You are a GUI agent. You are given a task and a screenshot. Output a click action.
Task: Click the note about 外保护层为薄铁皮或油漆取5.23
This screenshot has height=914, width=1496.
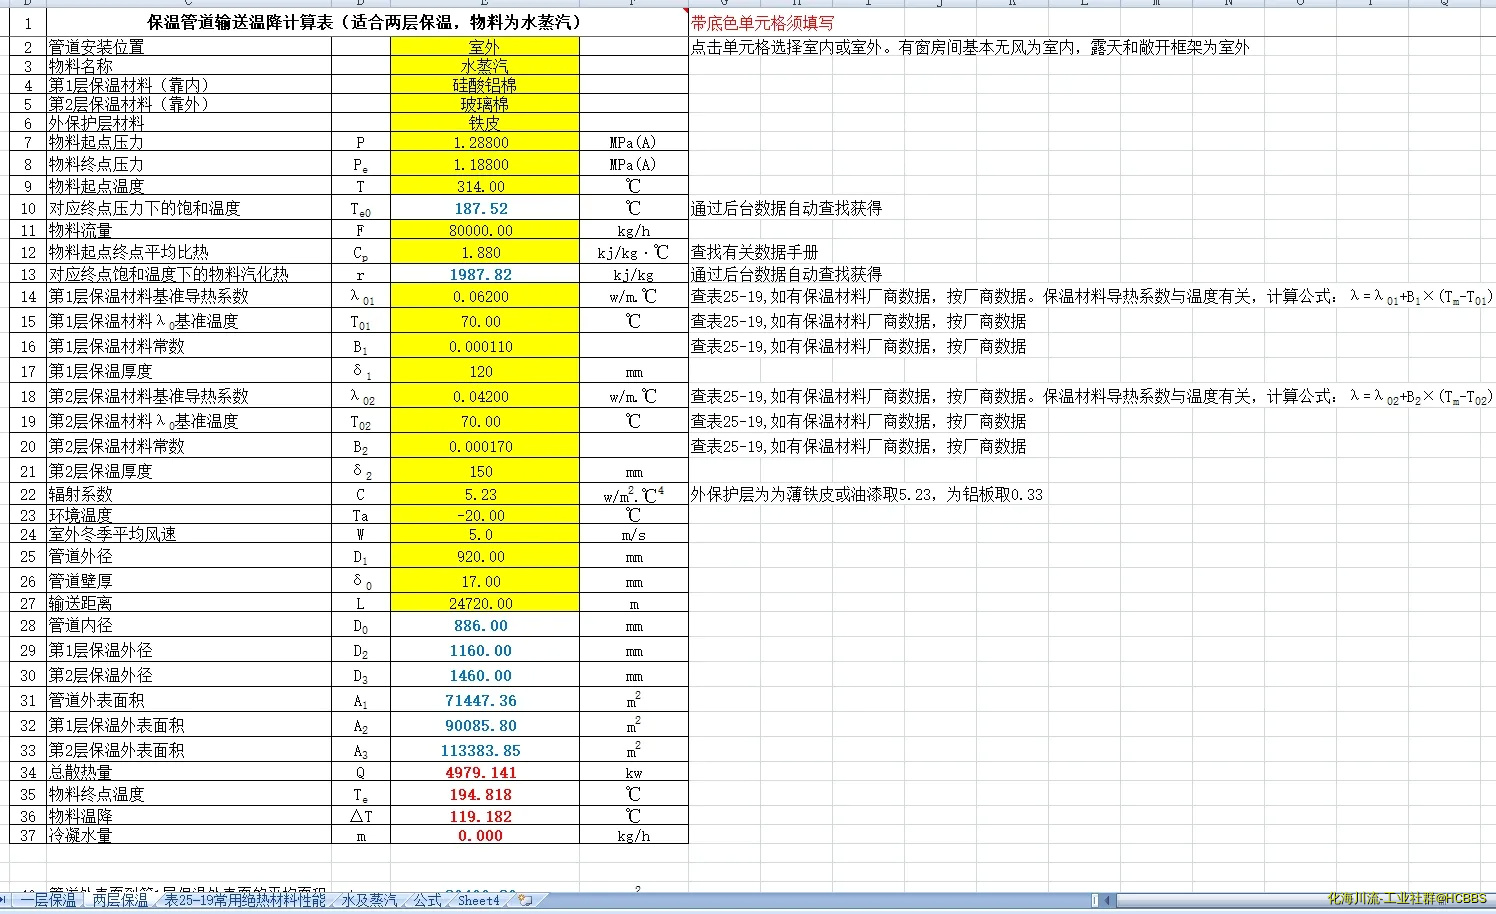867,494
